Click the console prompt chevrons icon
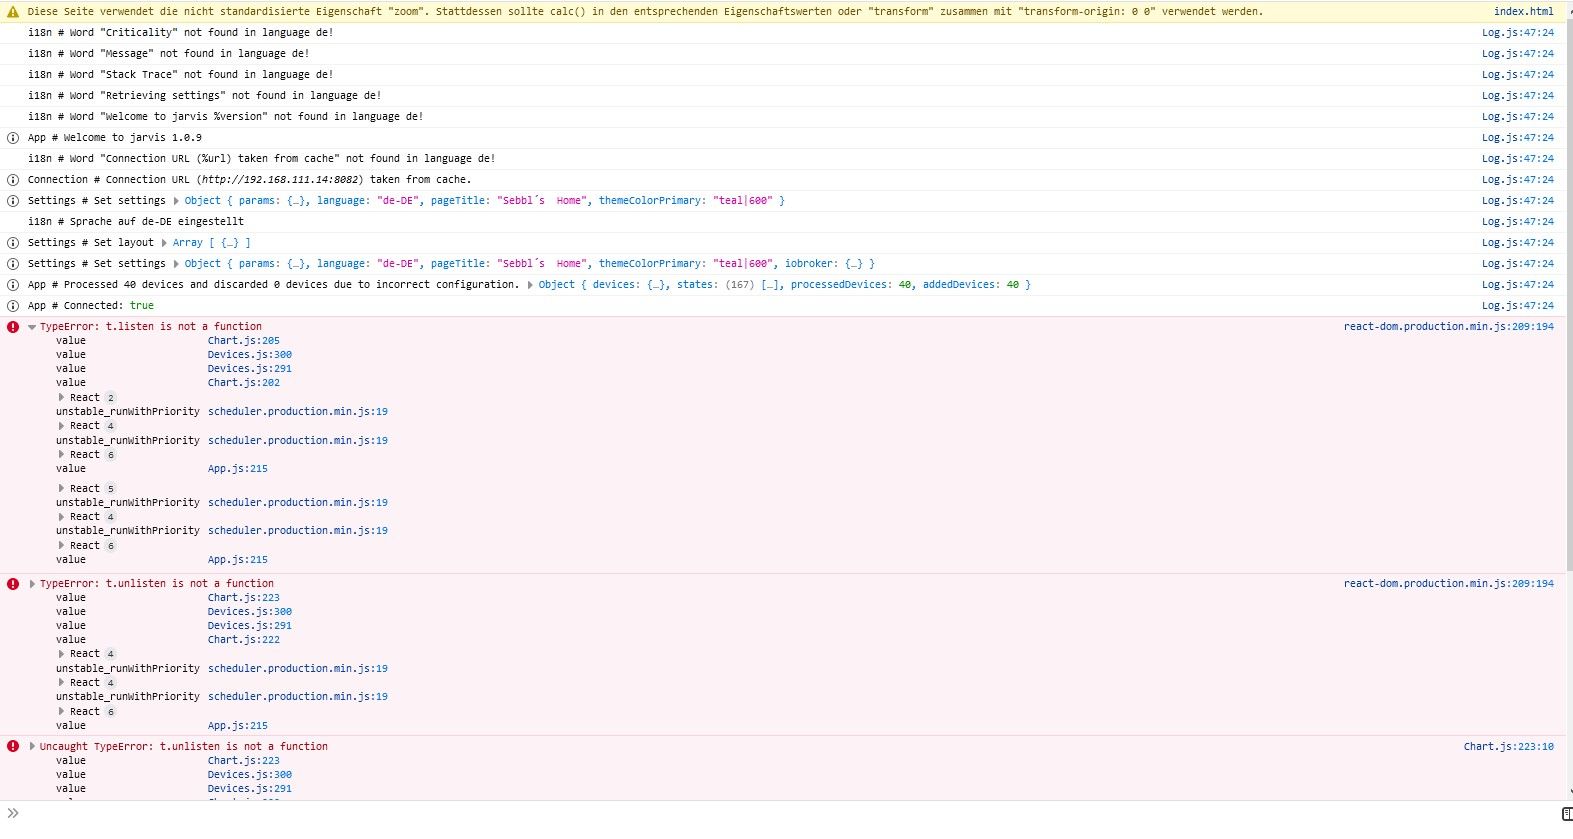Viewport: 1573px width, 839px height. coord(13,813)
